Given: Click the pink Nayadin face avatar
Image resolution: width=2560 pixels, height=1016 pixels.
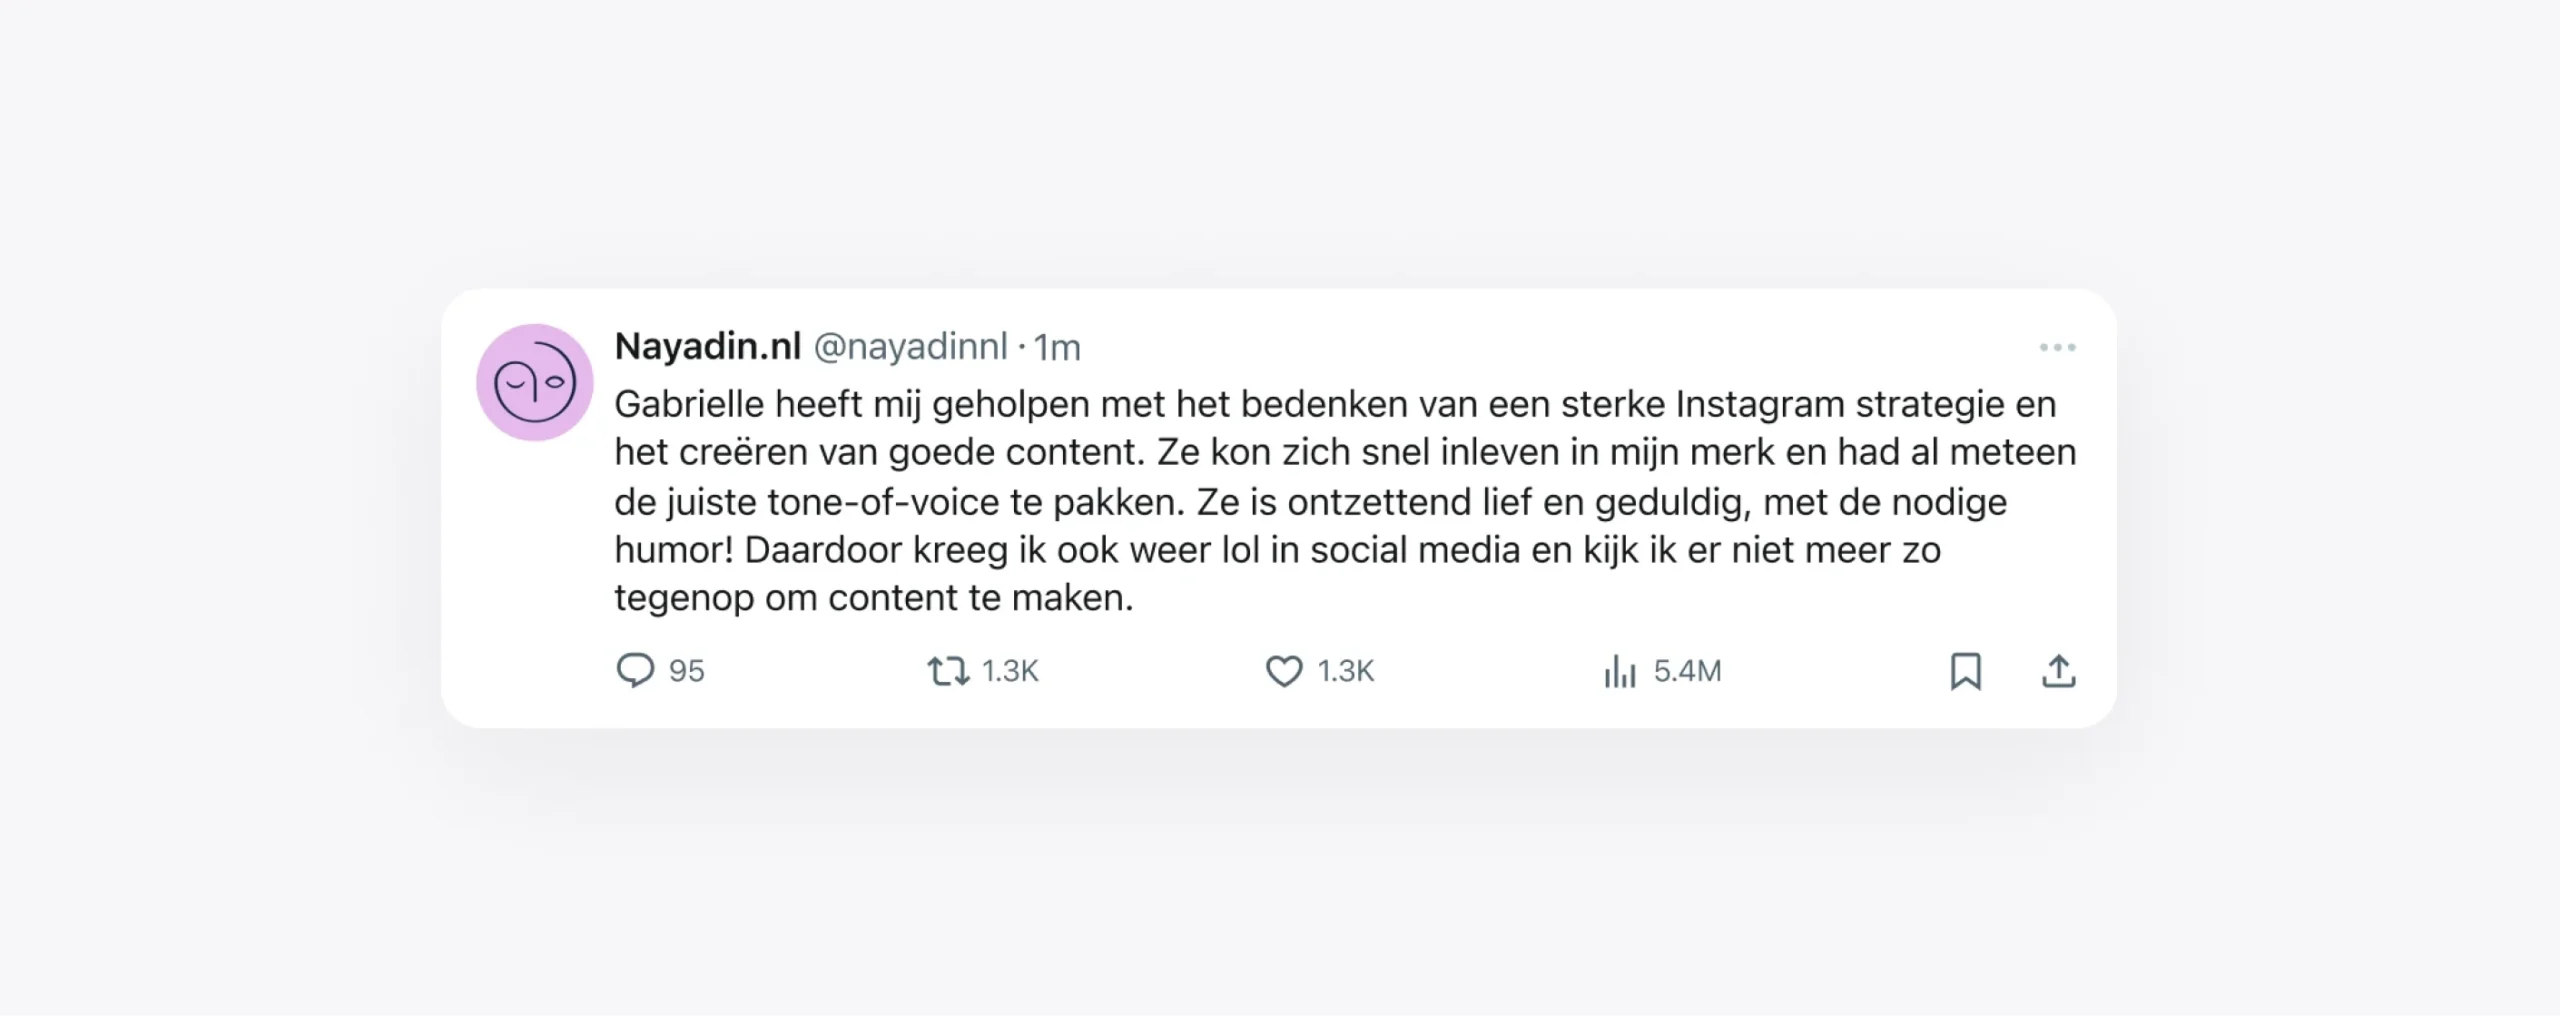Looking at the screenshot, I should coord(535,382).
